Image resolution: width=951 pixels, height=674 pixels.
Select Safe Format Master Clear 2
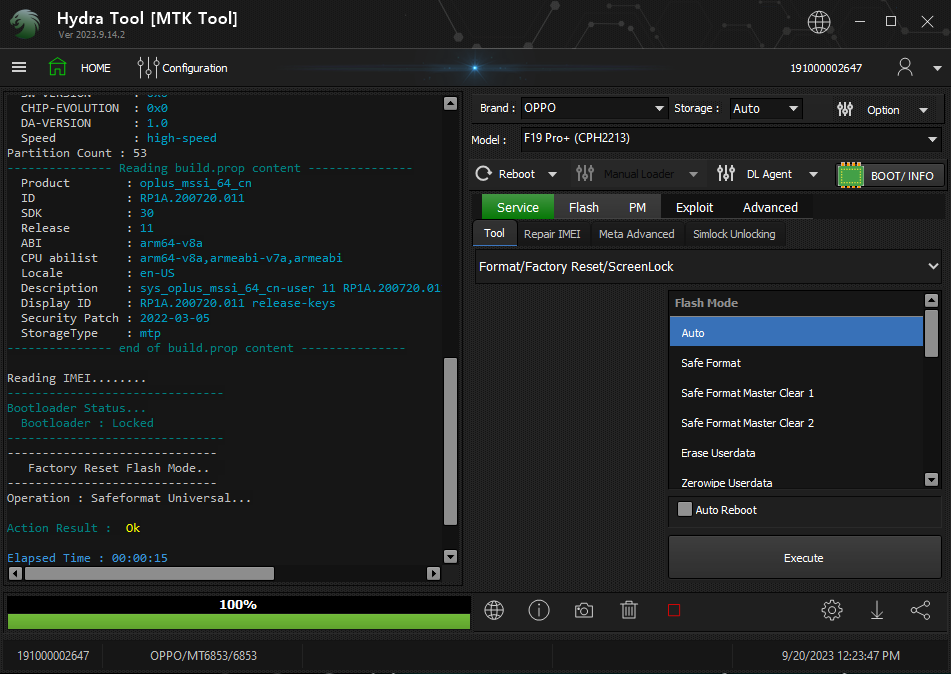tap(796, 423)
